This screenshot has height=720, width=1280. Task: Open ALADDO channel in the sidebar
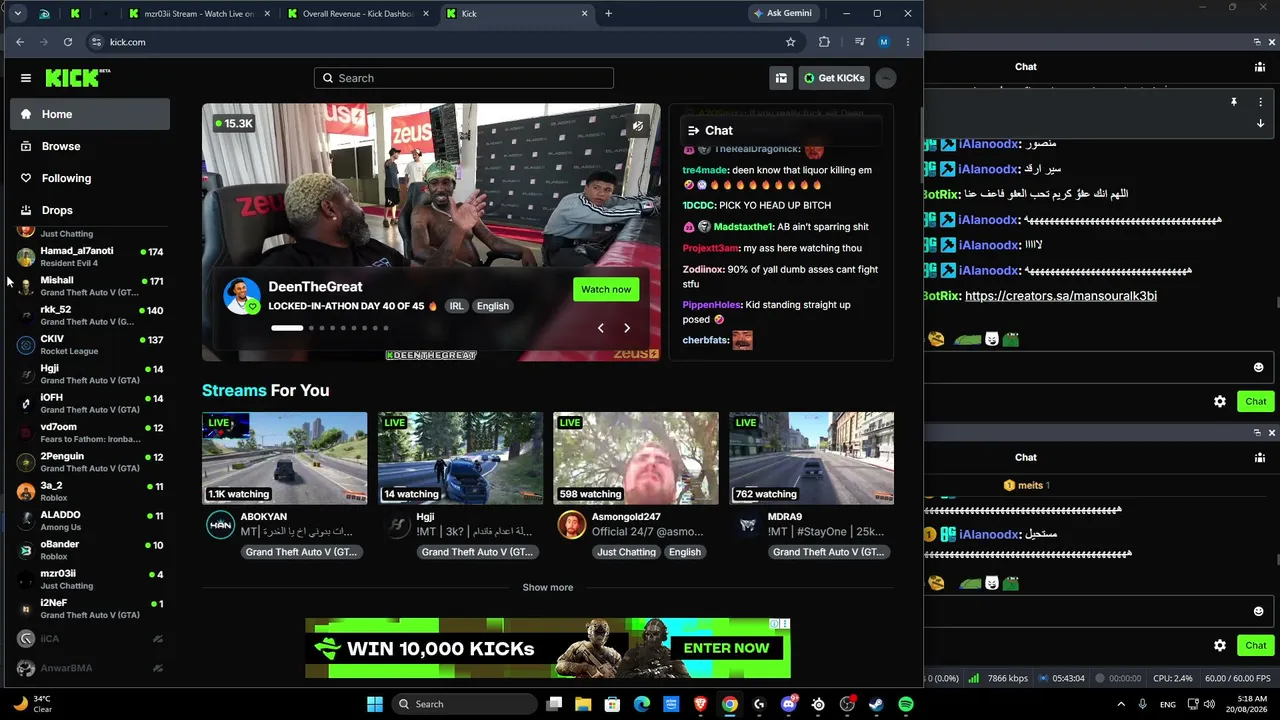(90, 521)
